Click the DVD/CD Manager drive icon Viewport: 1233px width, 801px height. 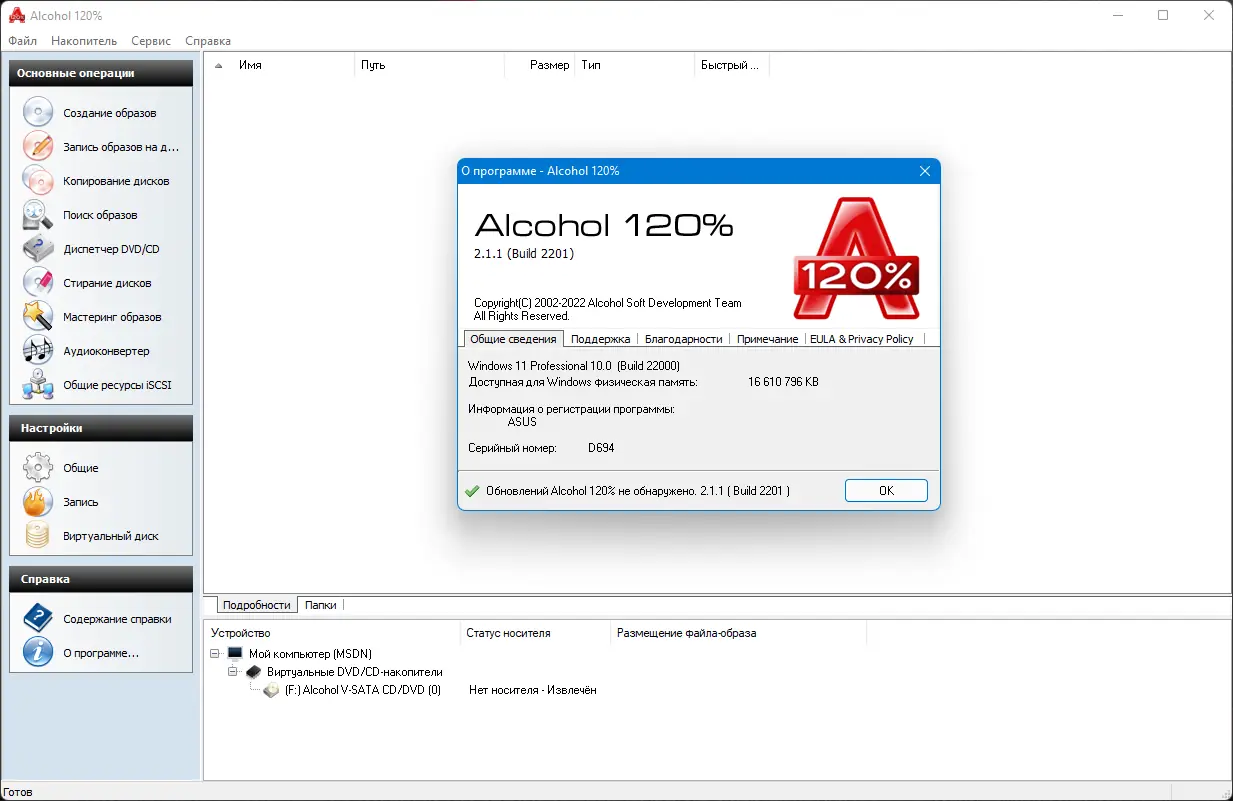click(37, 249)
